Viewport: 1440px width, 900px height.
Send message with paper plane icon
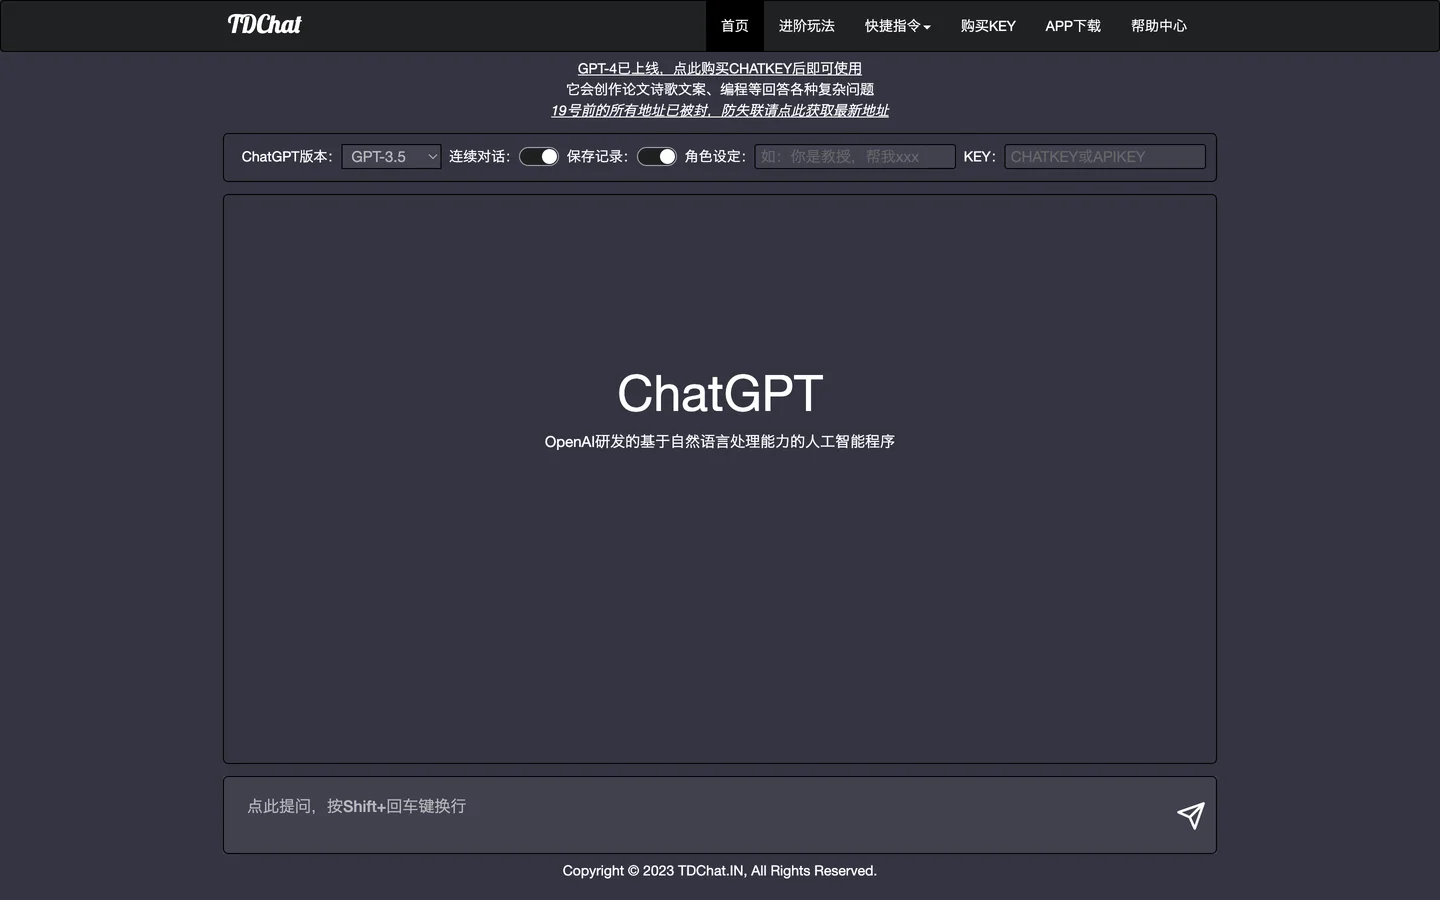pos(1190,815)
